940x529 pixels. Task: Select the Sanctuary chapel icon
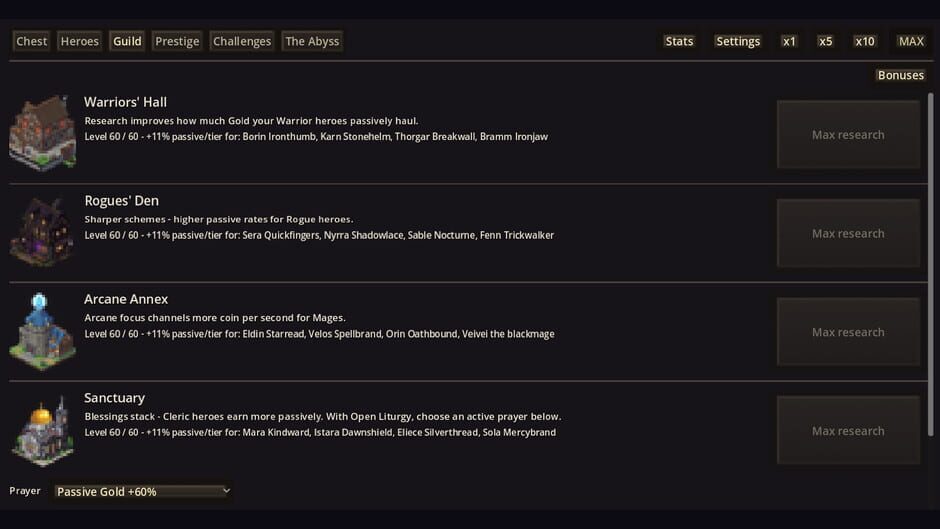click(43, 430)
